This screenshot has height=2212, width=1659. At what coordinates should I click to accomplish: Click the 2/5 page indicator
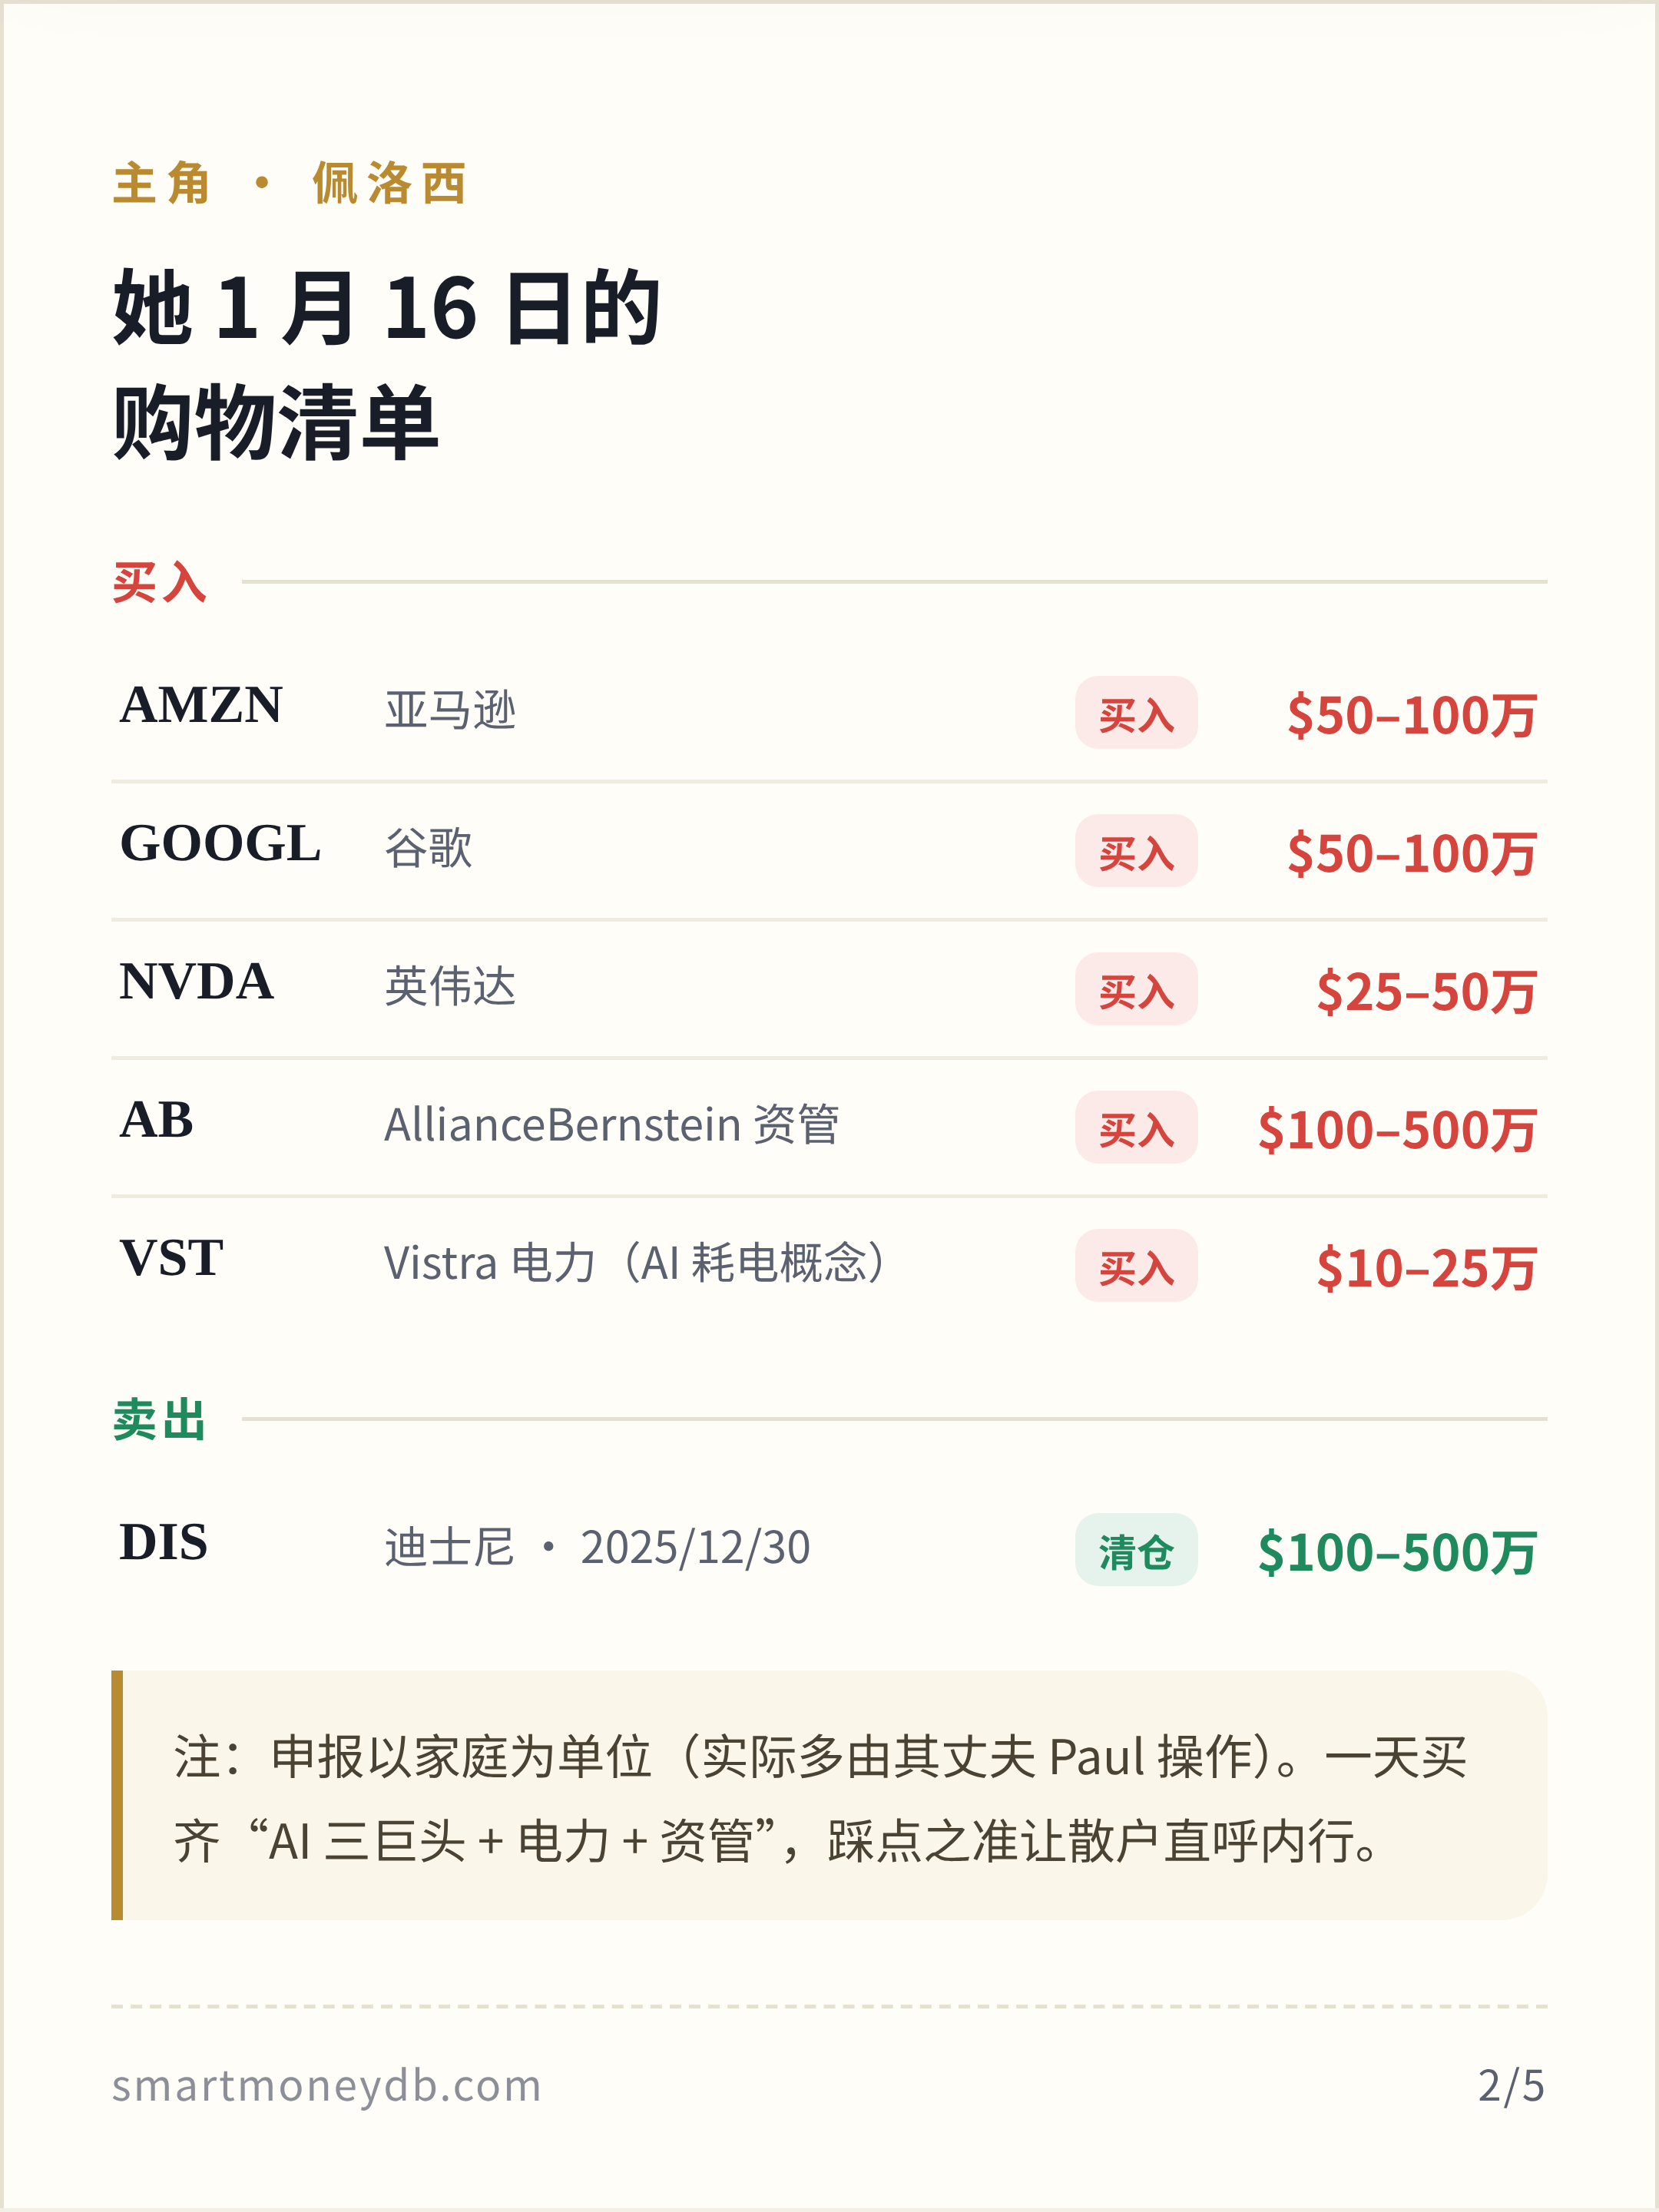click(x=1511, y=2086)
